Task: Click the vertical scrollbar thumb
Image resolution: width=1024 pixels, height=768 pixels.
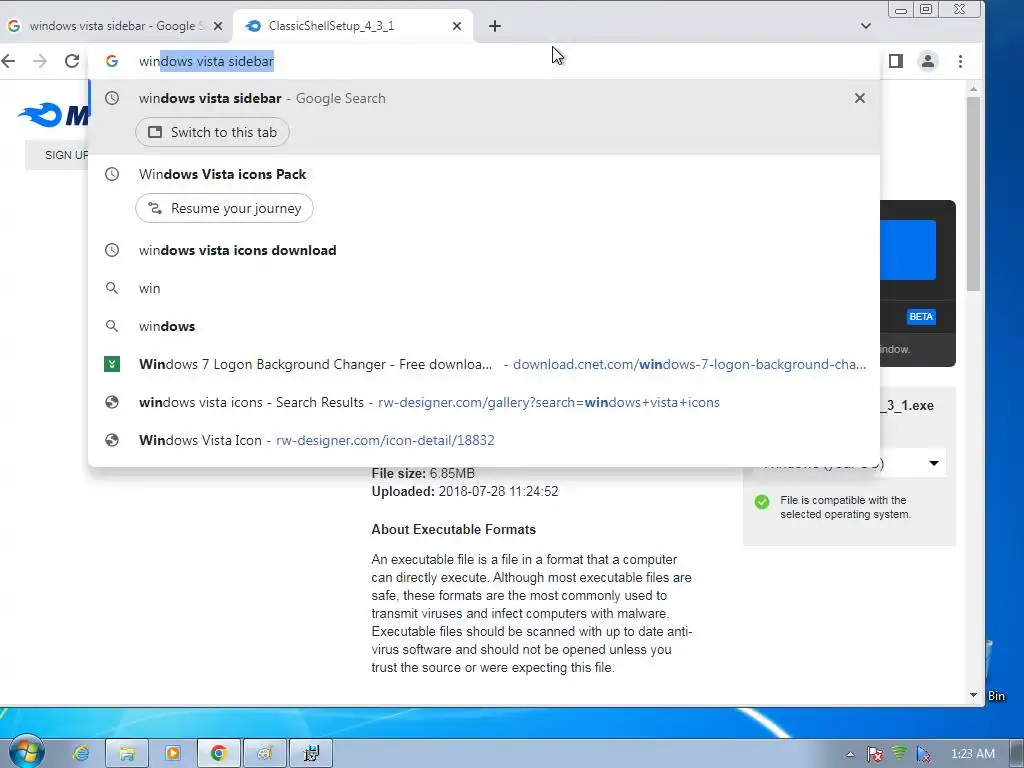Action: point(973,194)
